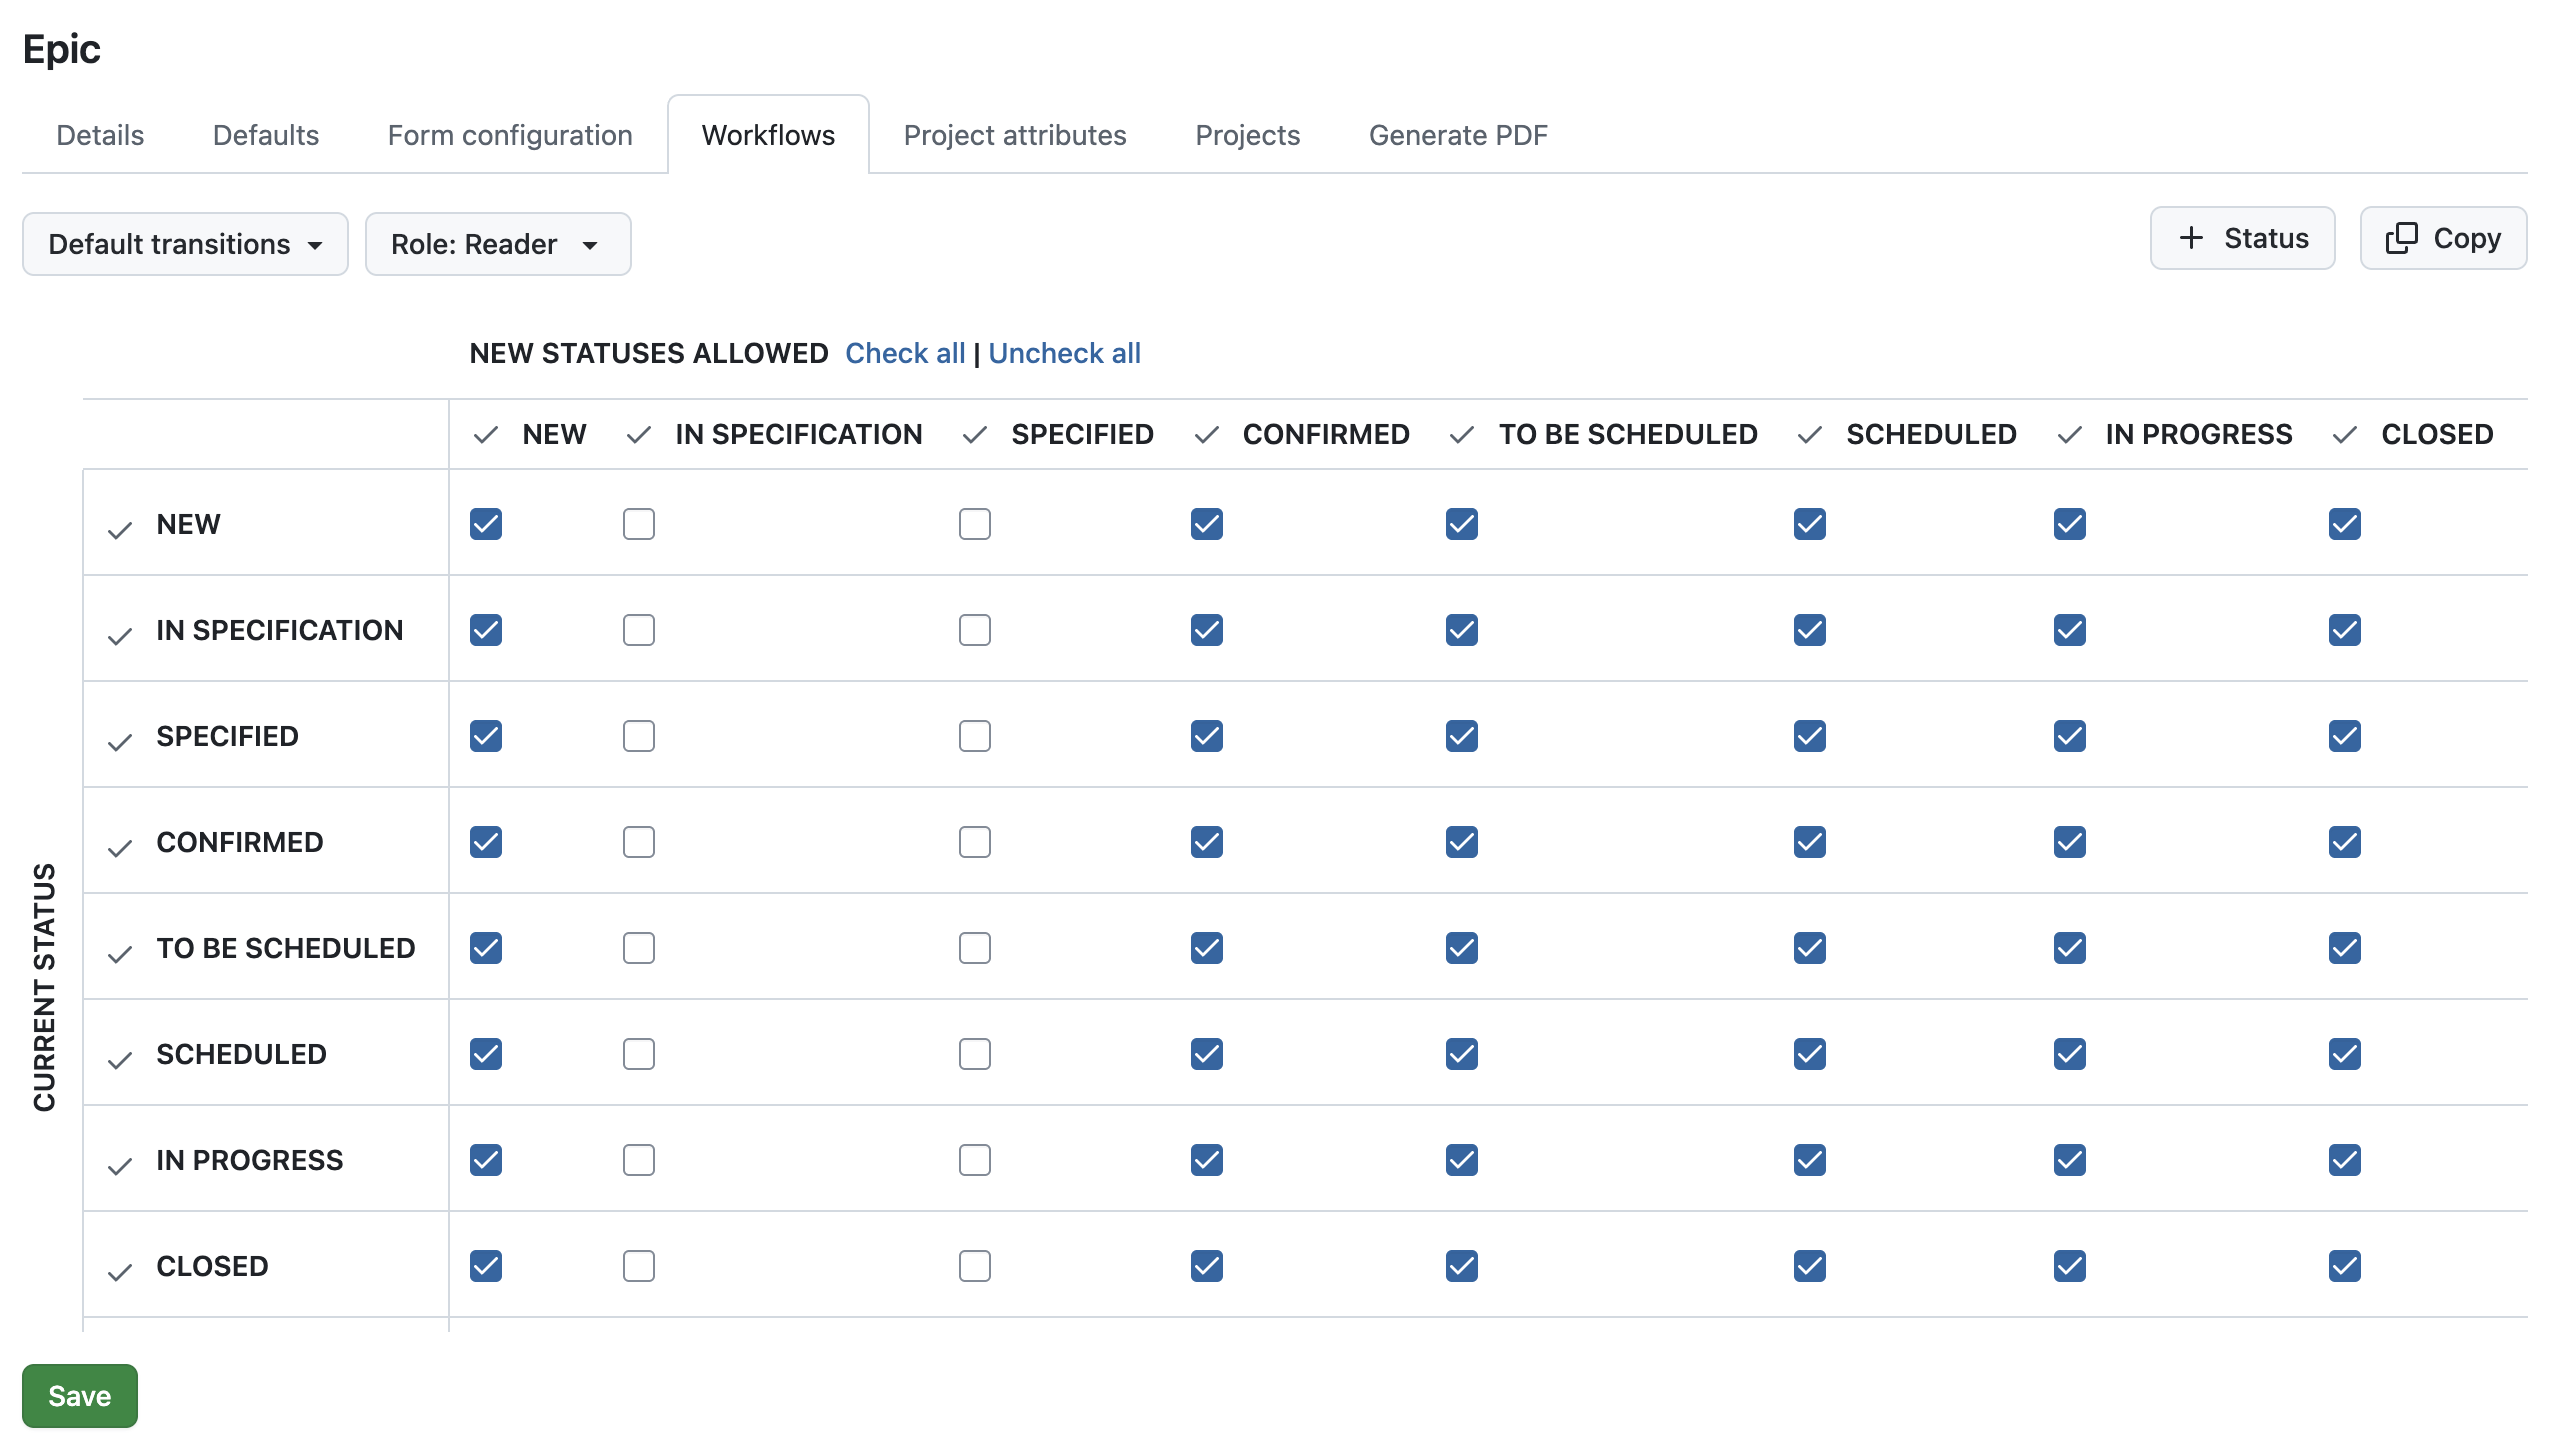Click the checkmark icon beside NEW row label
Screen dimensions: 2560x1456
(x=120, y=531)
